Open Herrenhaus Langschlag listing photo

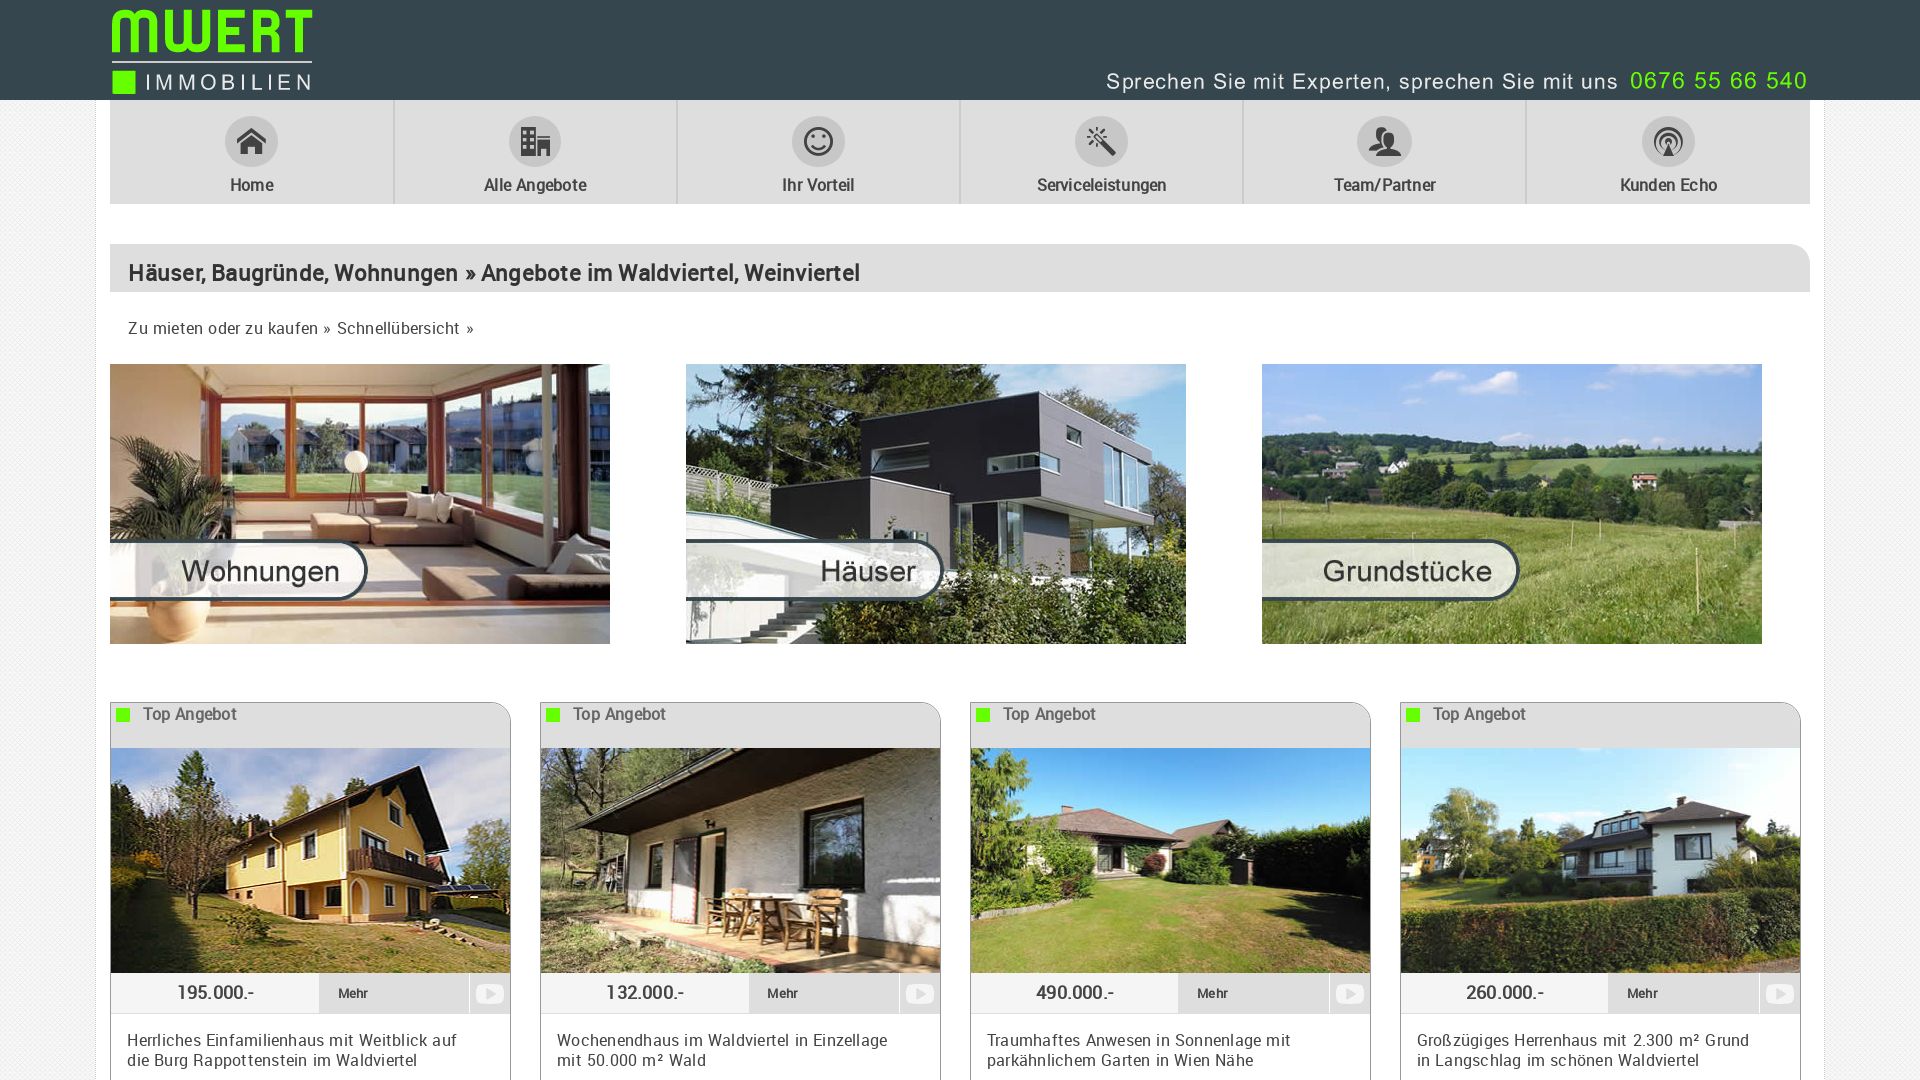click(1600, 860)
